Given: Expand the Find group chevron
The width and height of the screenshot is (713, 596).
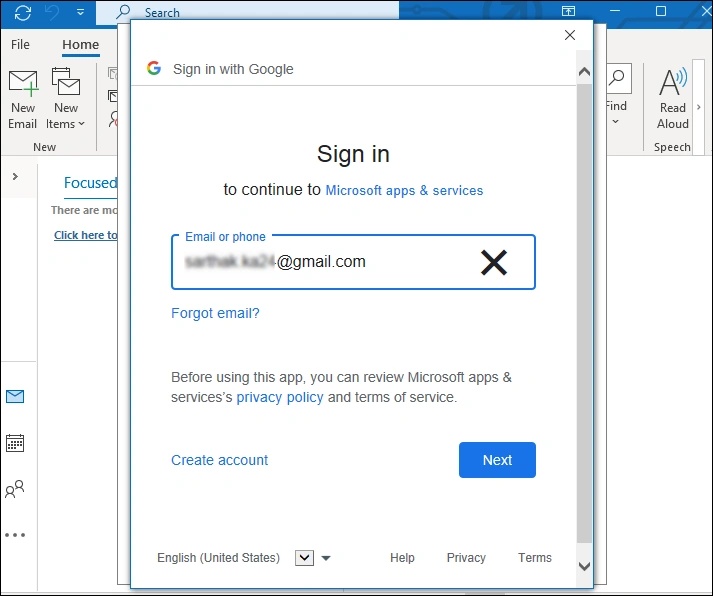Looking at the screenshot, I should click(x=615, y=121).
